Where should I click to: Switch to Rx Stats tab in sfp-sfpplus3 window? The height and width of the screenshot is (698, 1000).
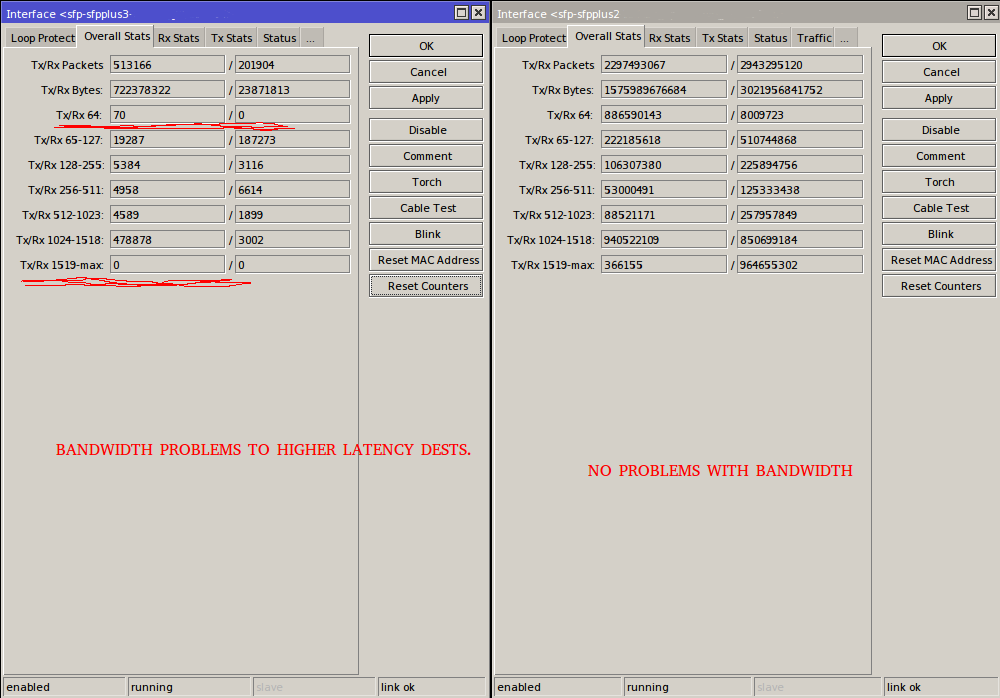click(179, 38)
